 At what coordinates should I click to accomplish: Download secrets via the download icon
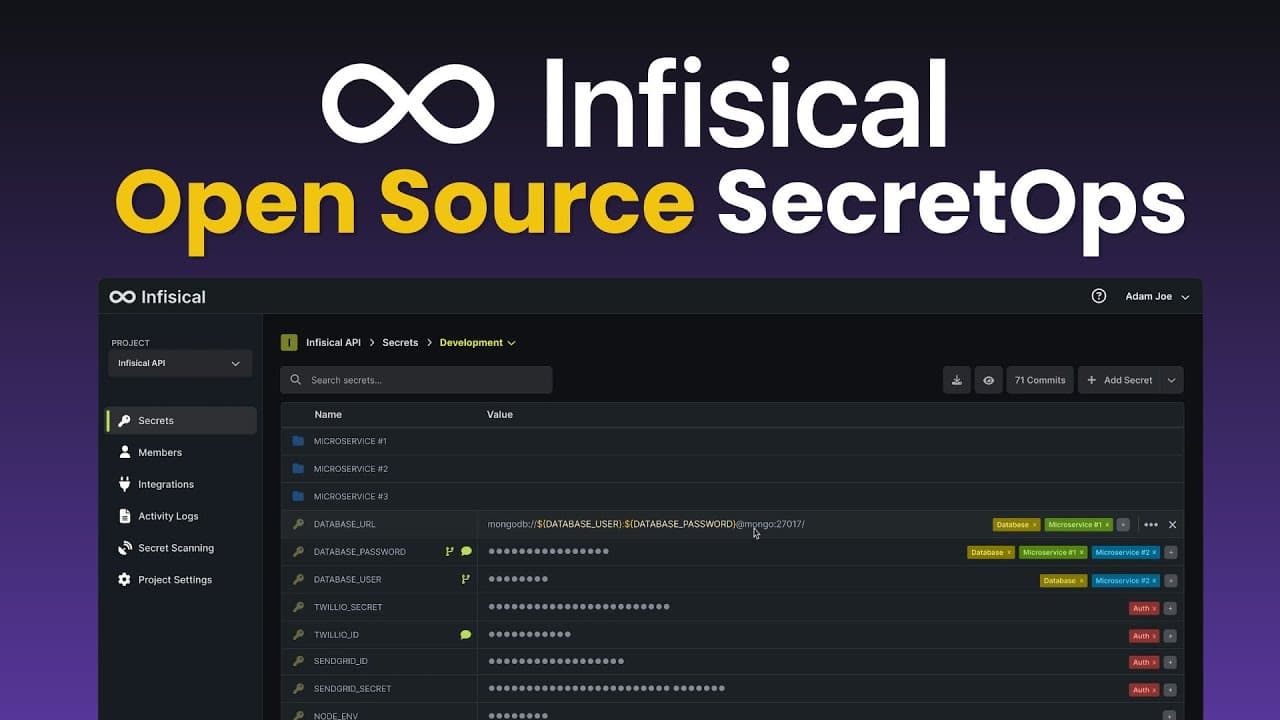[956, 380]
